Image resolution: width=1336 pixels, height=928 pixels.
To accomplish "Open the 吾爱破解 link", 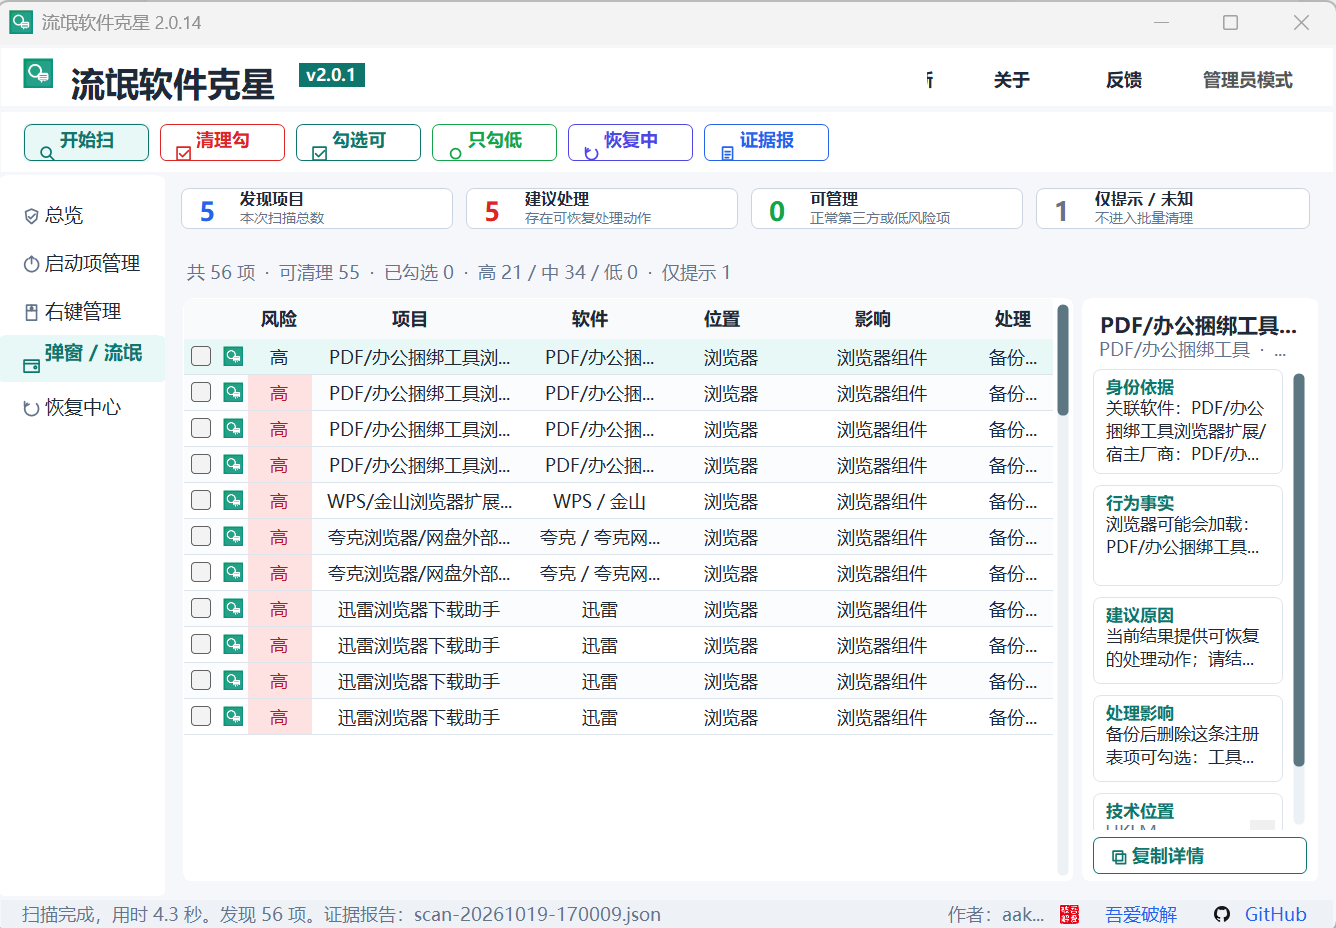I will pyautogui.click(x=1141, y=914).
